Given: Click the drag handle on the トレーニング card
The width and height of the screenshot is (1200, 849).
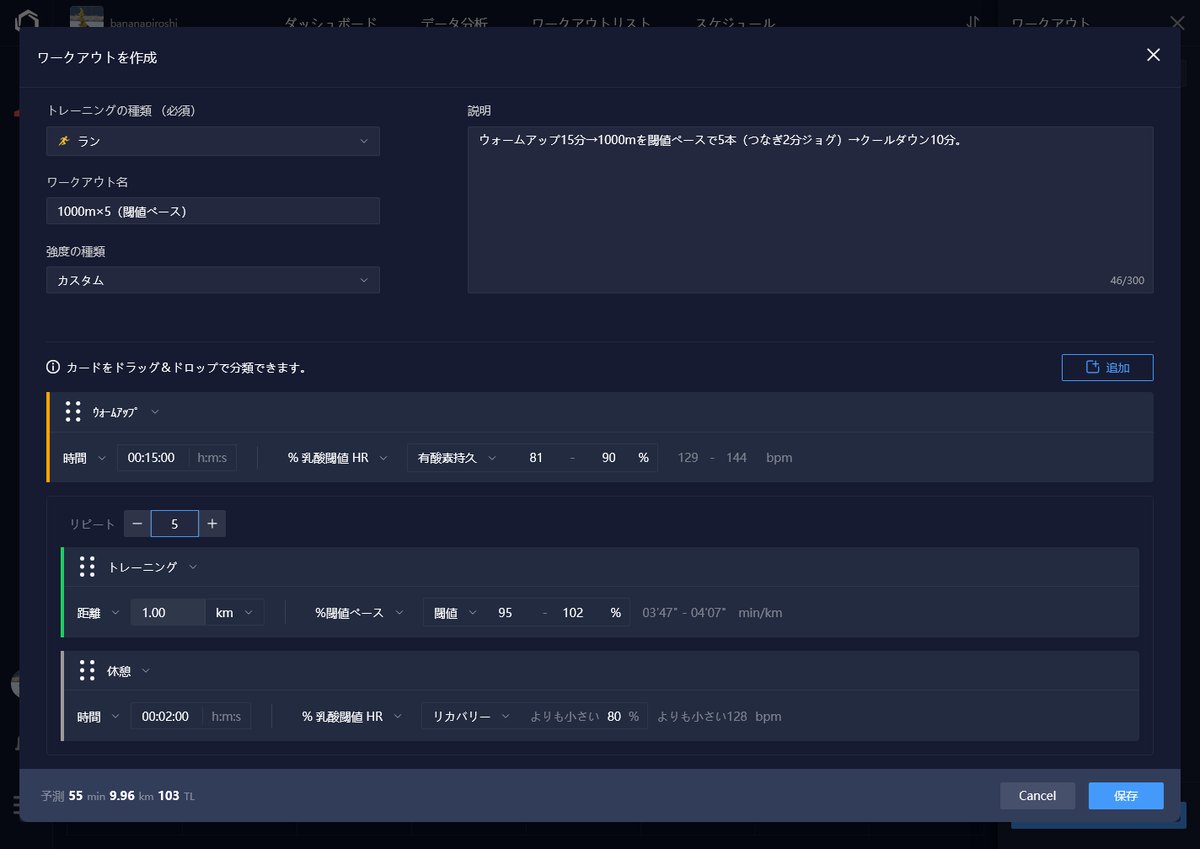Looking at the screenshot, I should coord(87,567).
